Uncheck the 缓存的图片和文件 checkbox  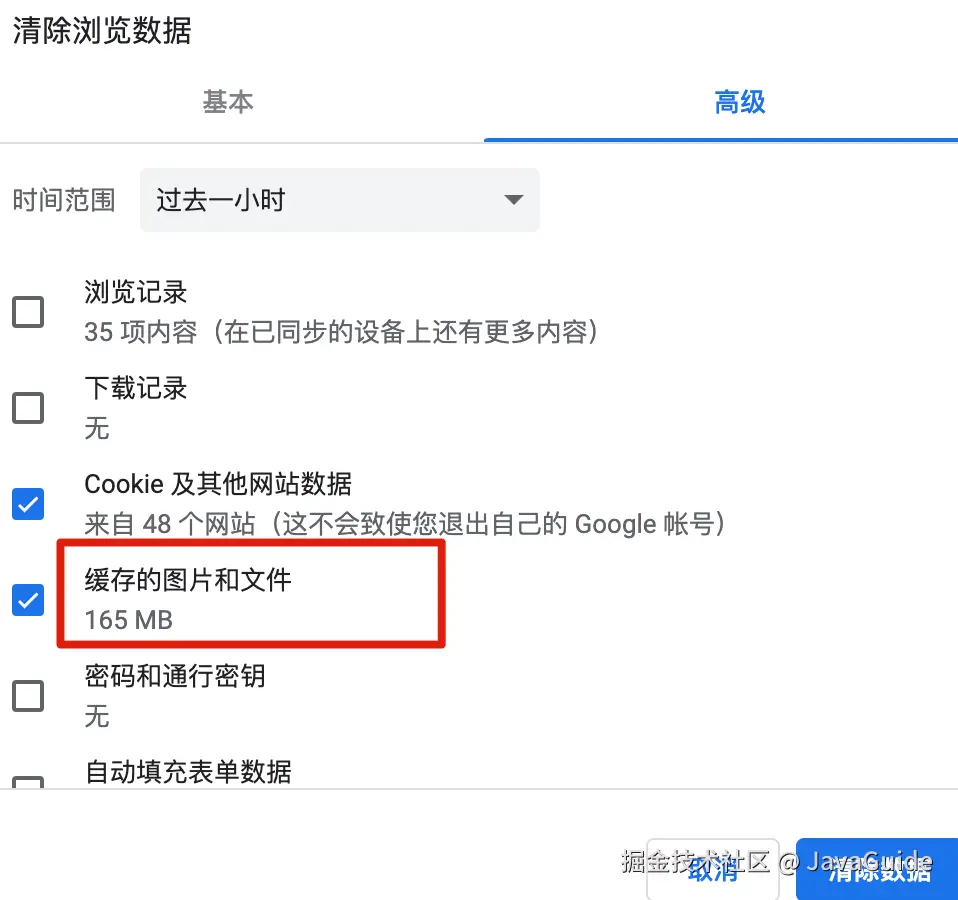pos(28,600)
